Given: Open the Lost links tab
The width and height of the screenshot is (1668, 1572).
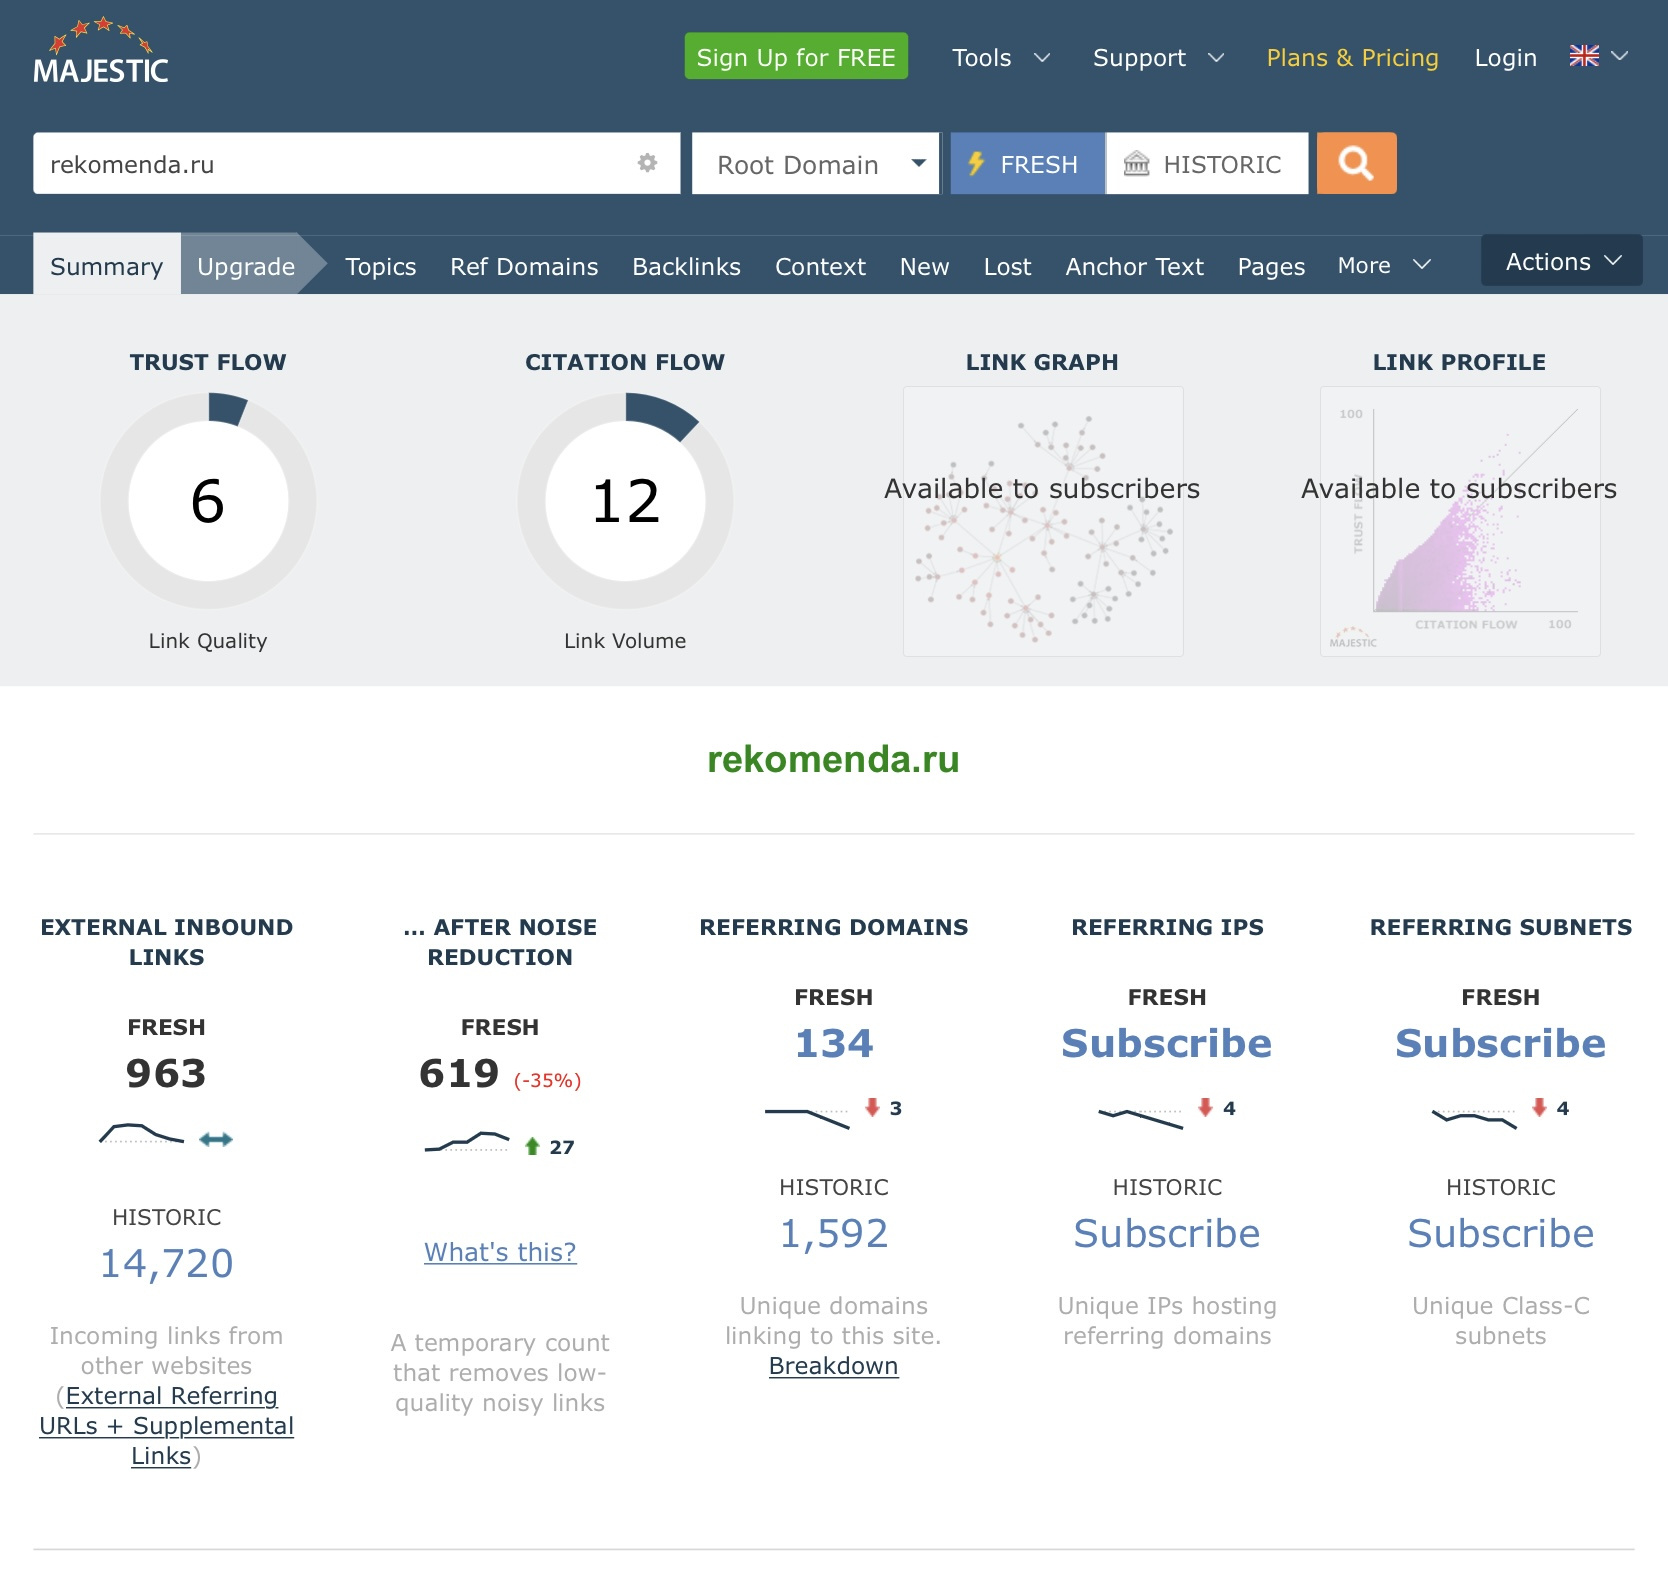Looking at the screenshot, I should 1007,266.
